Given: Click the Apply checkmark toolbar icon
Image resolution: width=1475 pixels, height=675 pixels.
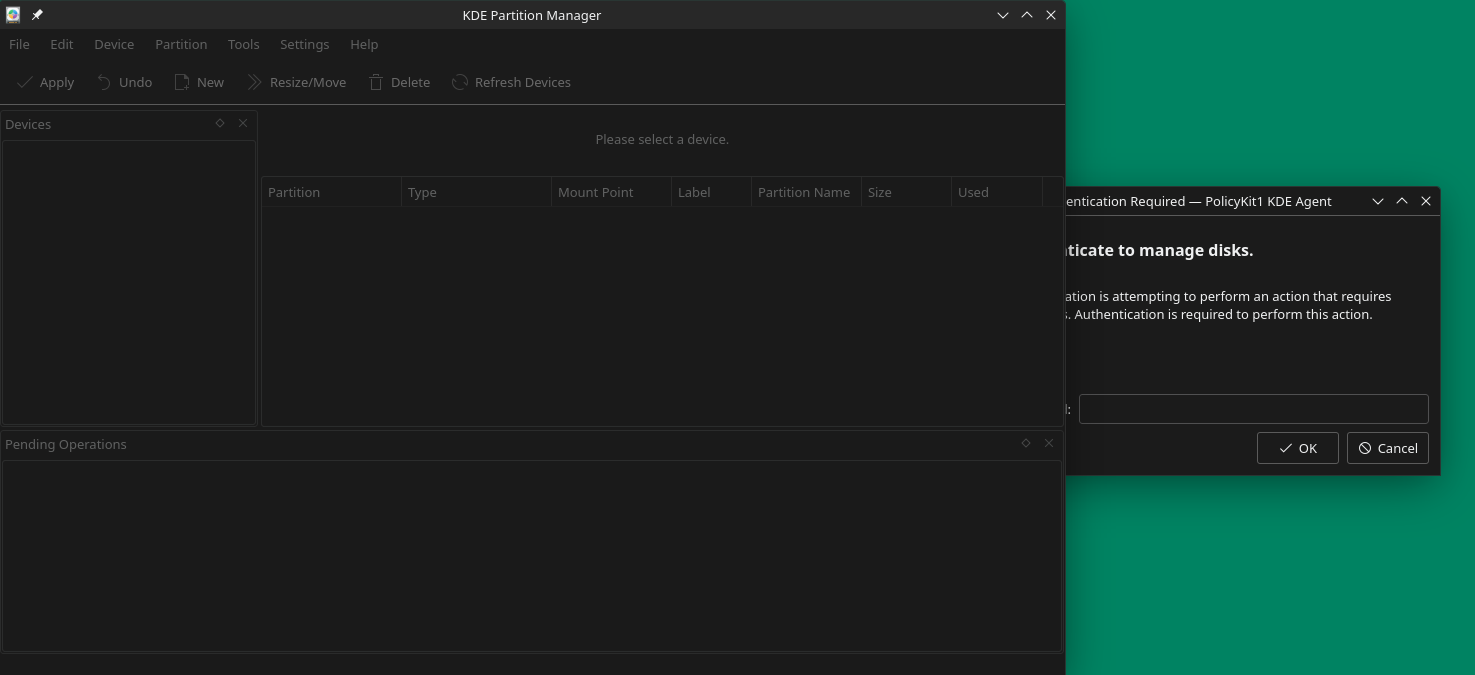Looking at the screenshot, I should 25,82.
